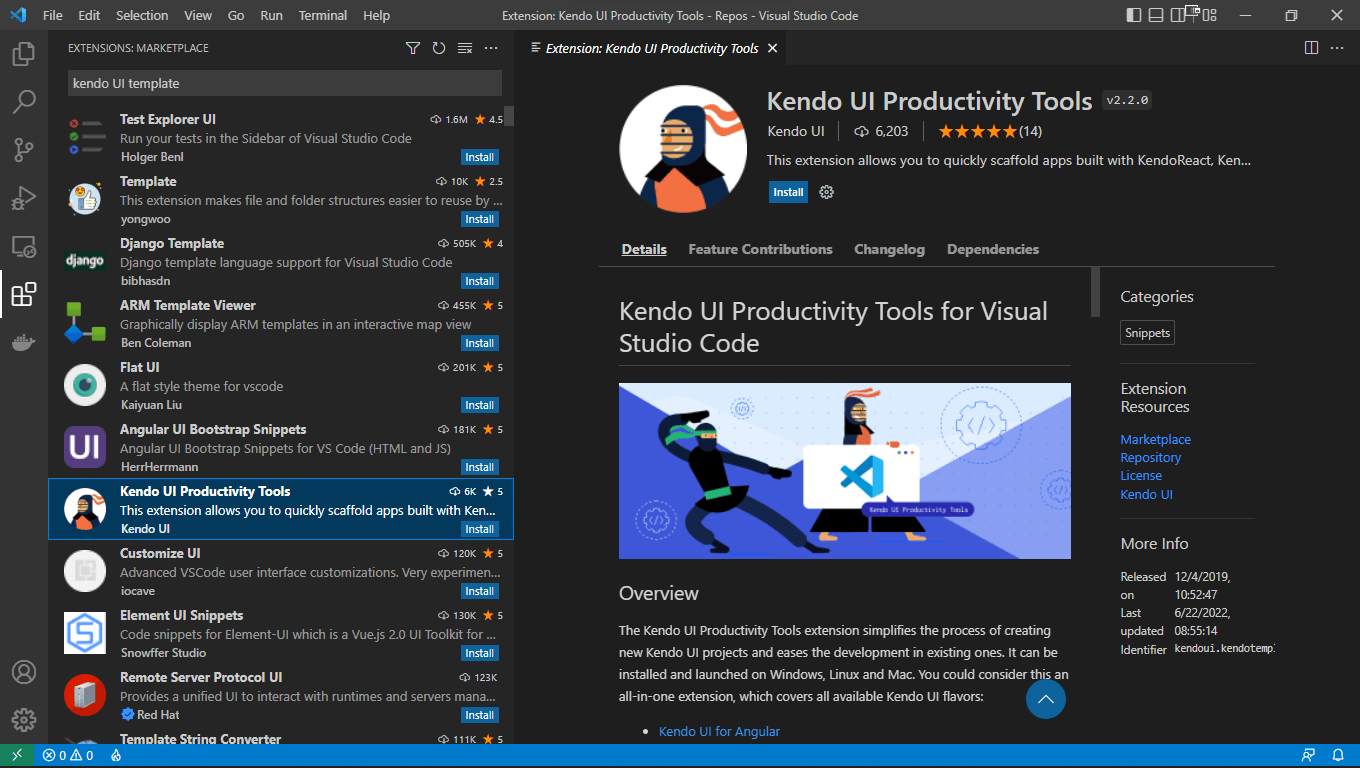Switch to the Dependencies tab
The height and width of the screenshot is (768, 1360).
(993, 249)
